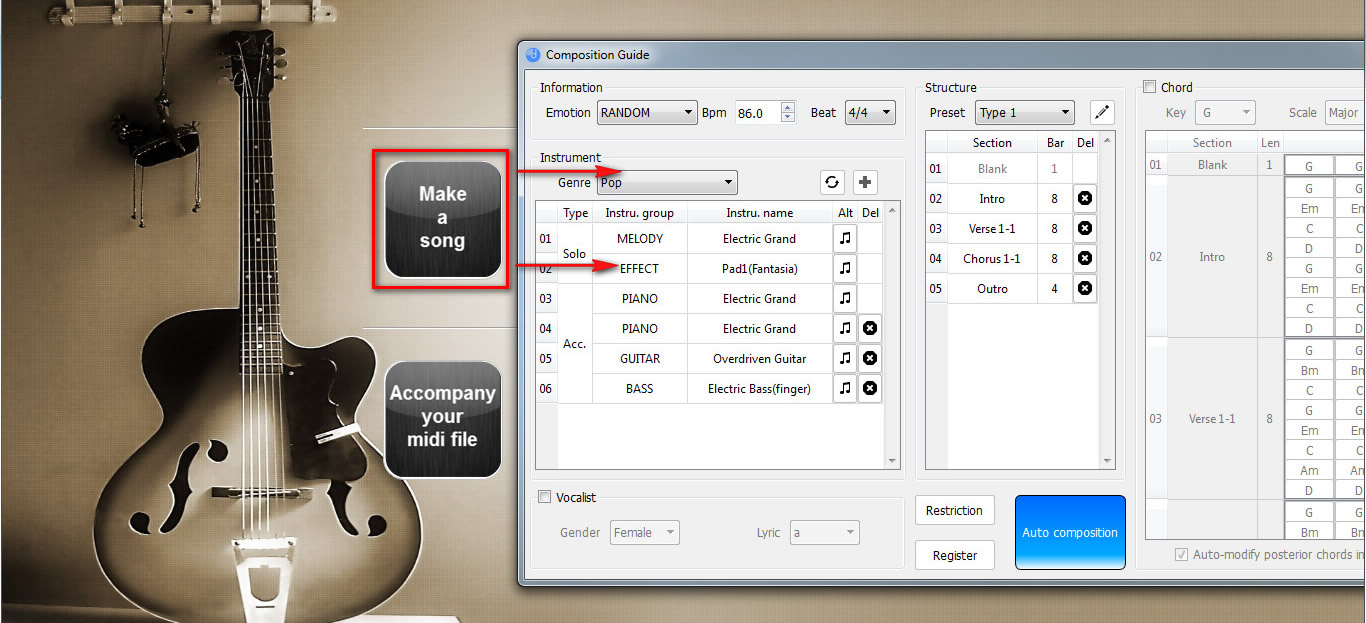1366x623 pixels.
Task: Click the Restriction button
Action: coord(954,510)
